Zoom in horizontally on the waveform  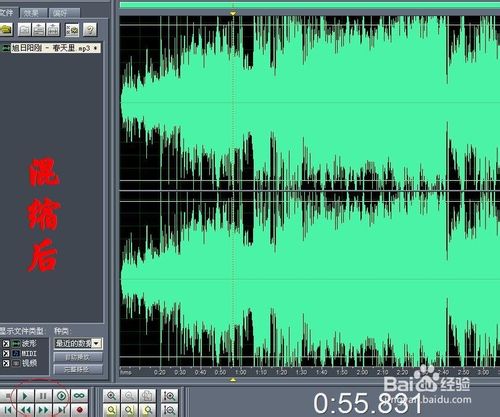[x=111, y=396]
